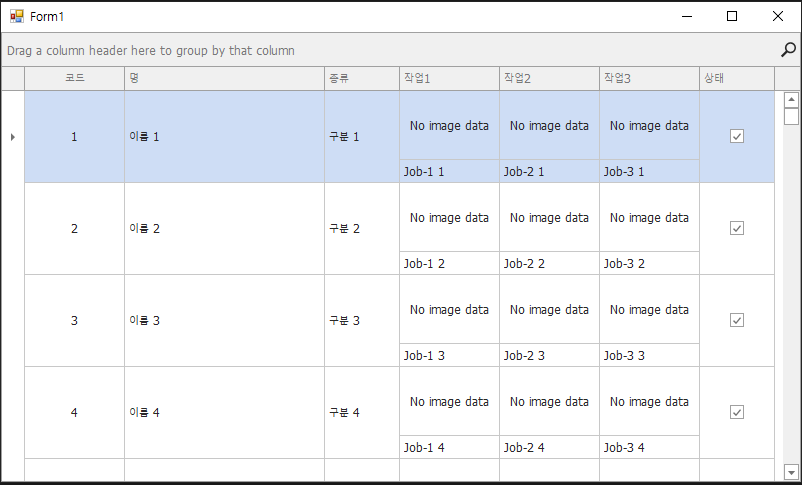802x485 pixels.
Task: Select the cell 구분 4
Action: point(362,412)
